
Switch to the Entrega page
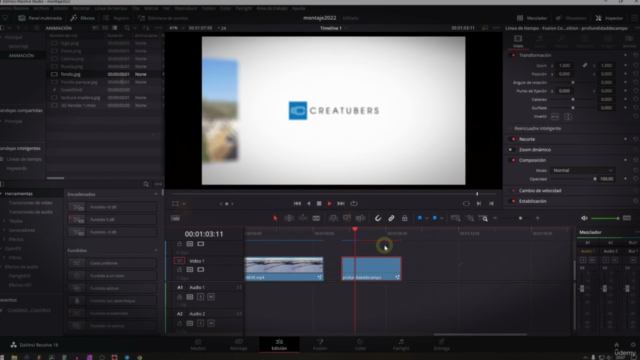441,344
